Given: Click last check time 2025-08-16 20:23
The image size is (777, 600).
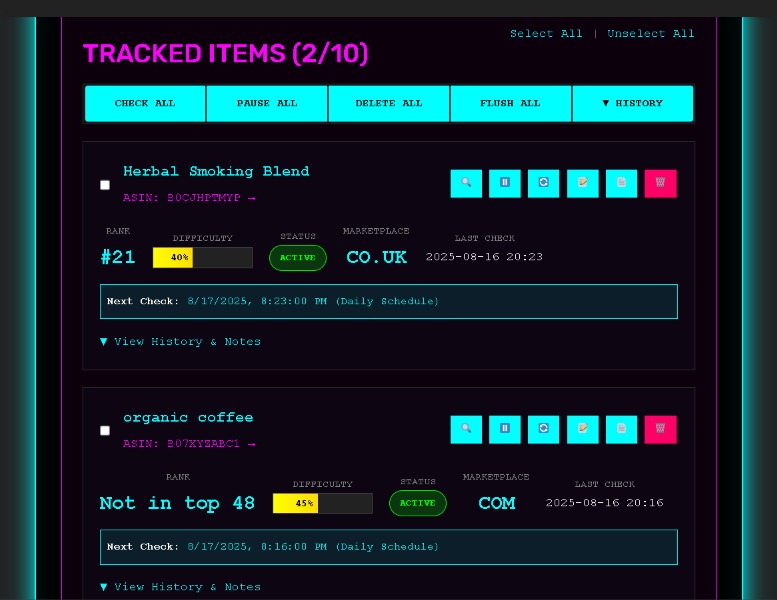Looking at the screenshot, I should coord(484,257).
